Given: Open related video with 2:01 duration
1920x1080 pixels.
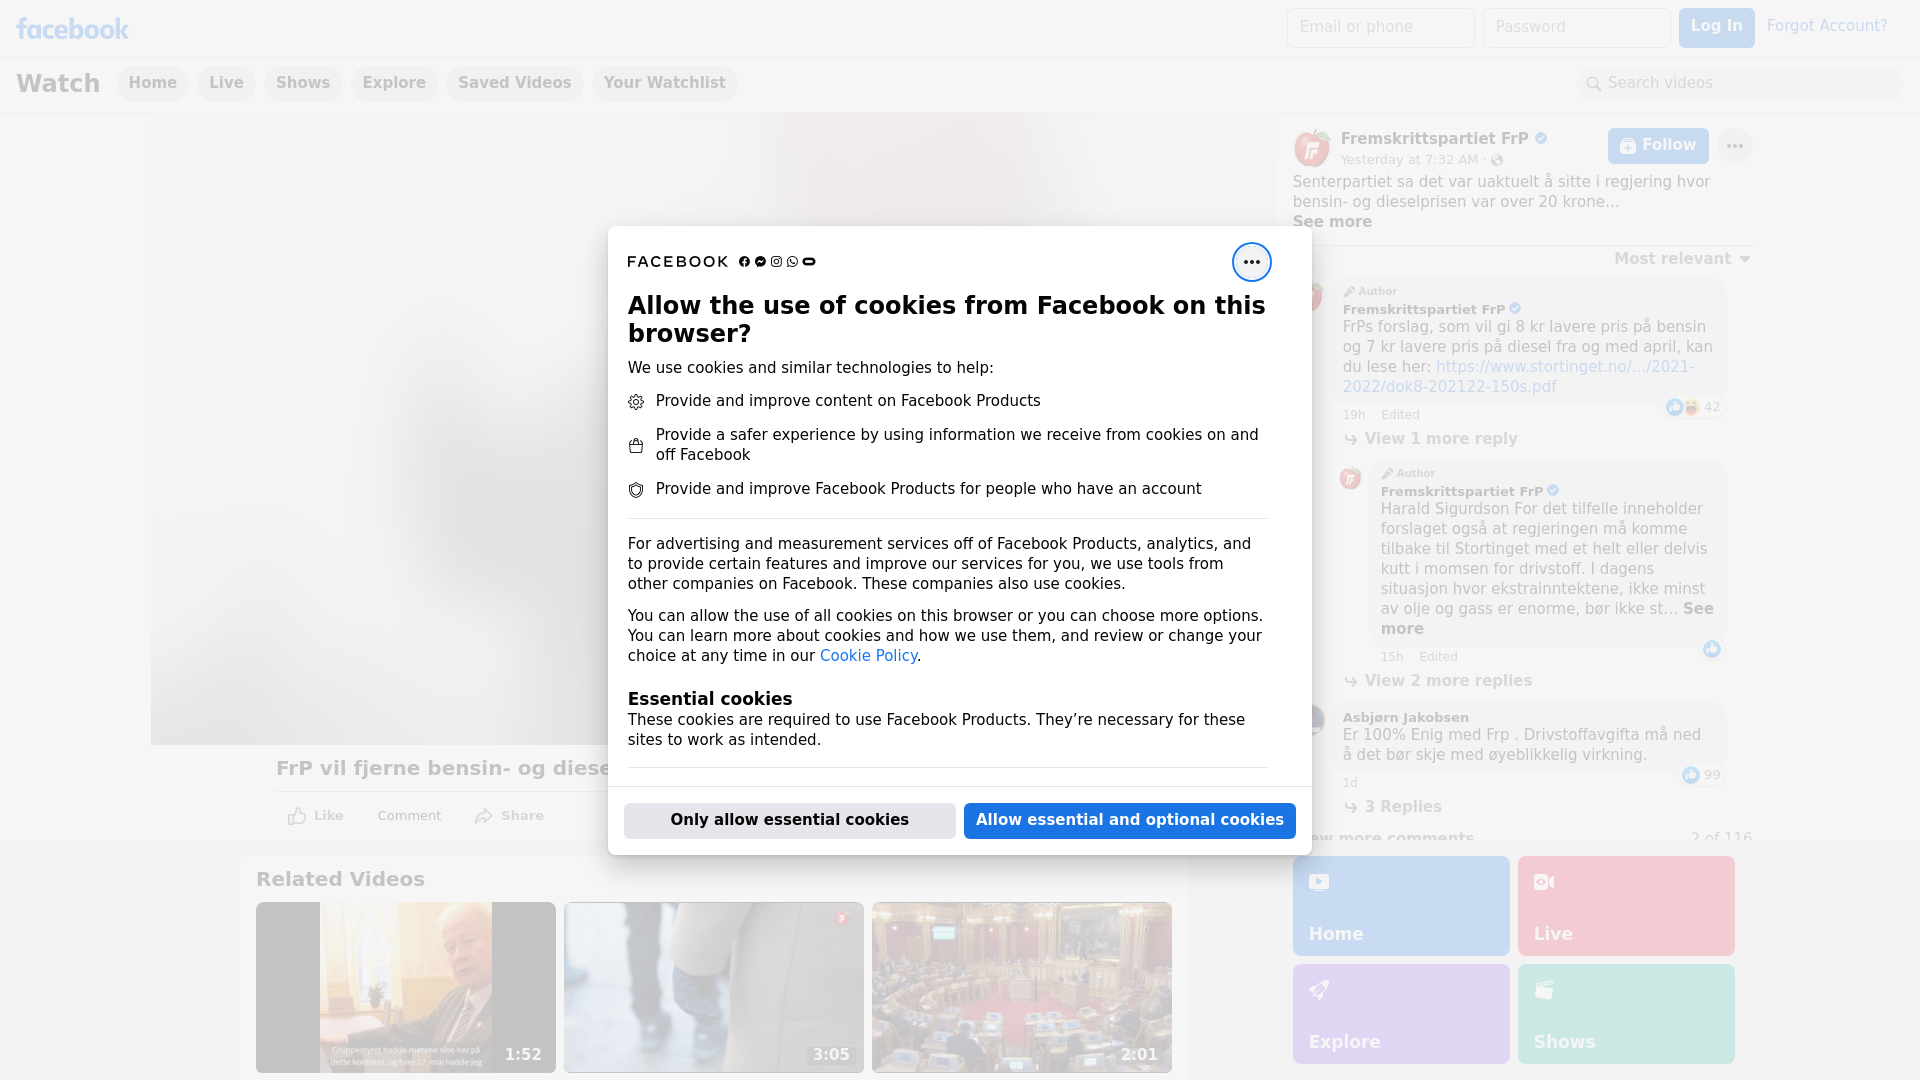Looking at the screenshot, I should tap(1022, 988).
